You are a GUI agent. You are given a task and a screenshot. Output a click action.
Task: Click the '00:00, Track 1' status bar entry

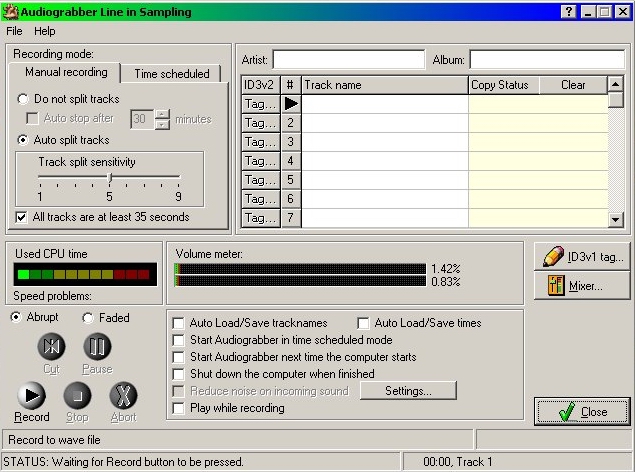coord(458,462)
